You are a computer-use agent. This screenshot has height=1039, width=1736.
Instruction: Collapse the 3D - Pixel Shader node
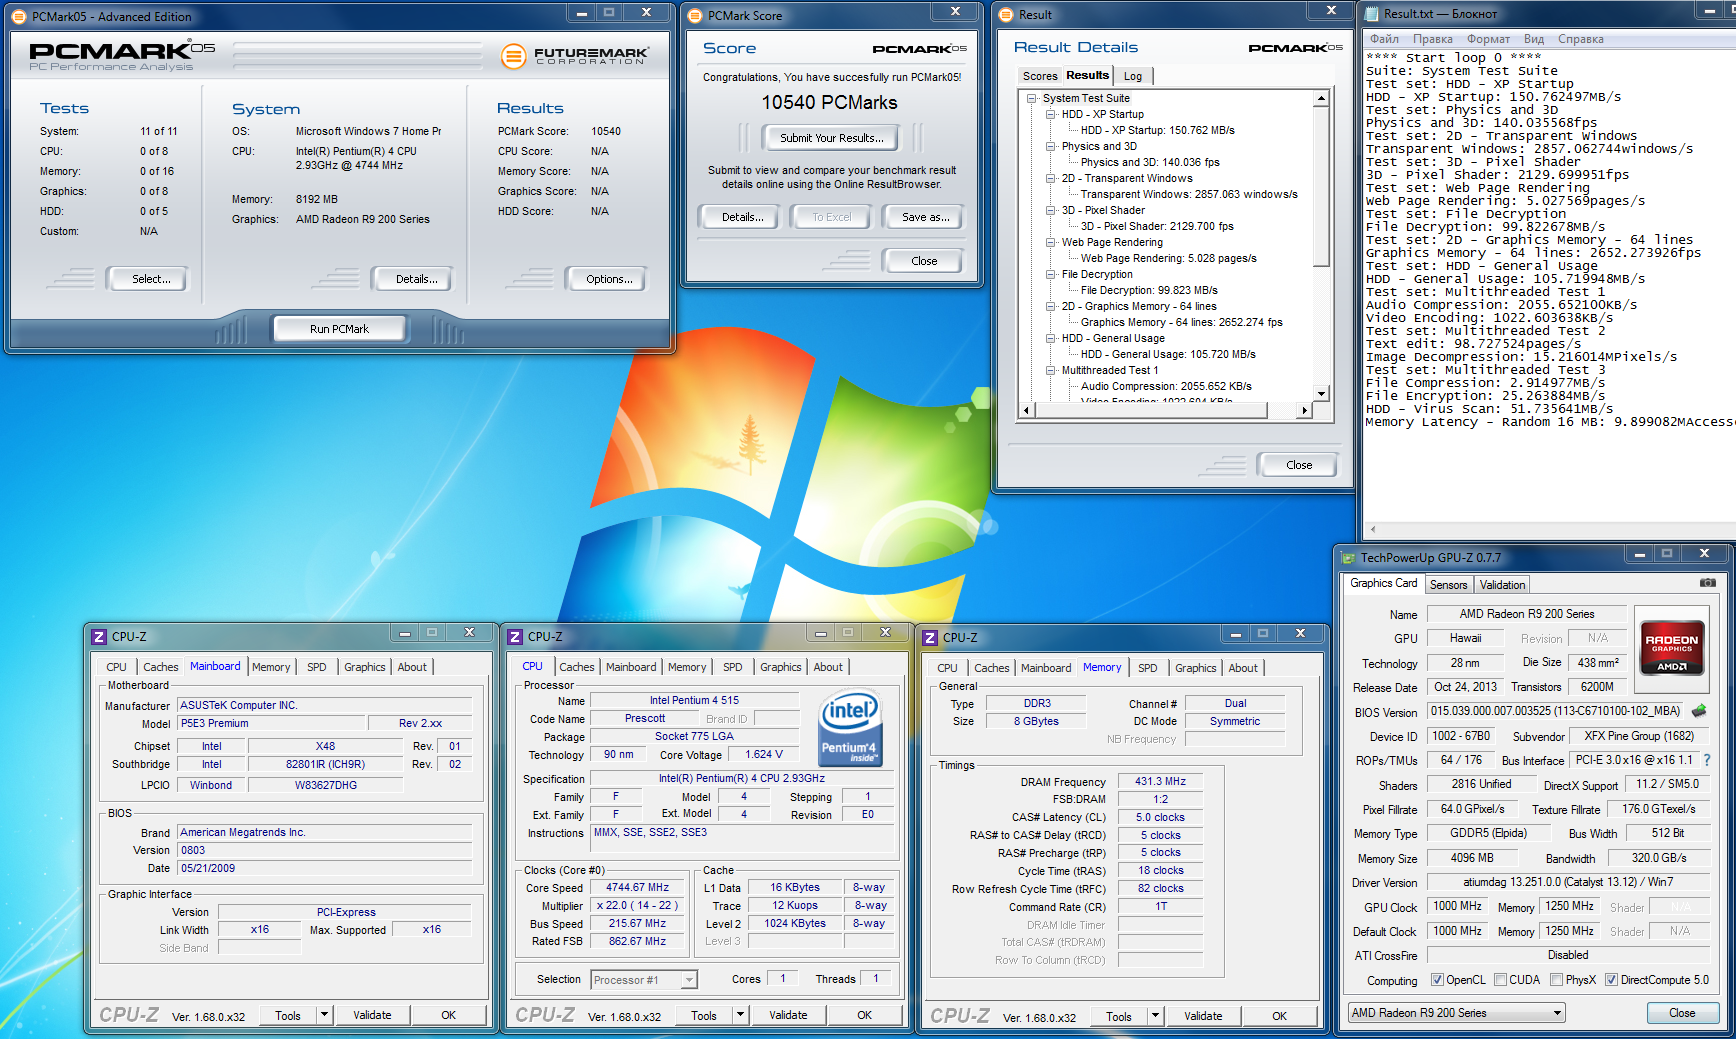pyautogui.click(x=1051, y=210)
